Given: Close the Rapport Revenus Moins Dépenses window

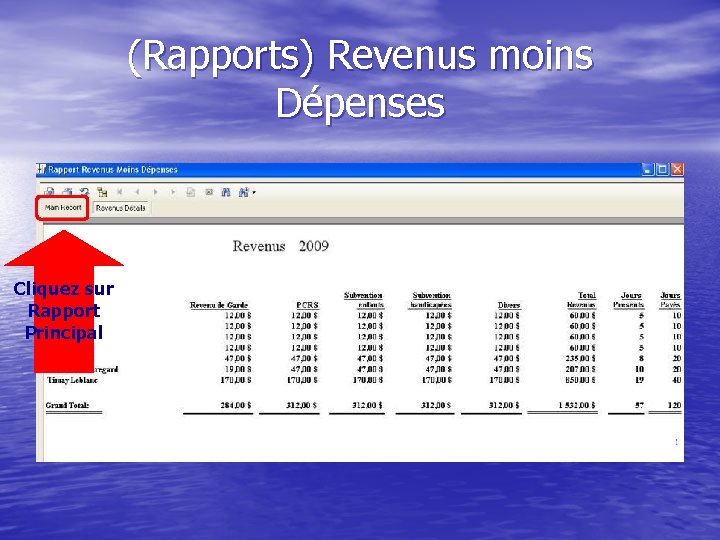Looking at the screenshot, I should tap(677, 169).
